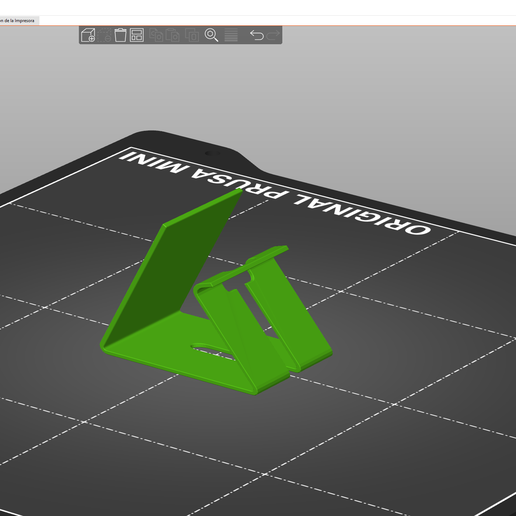Click the Paste icon in toolbar
The image size is (516, 516).
173,35
